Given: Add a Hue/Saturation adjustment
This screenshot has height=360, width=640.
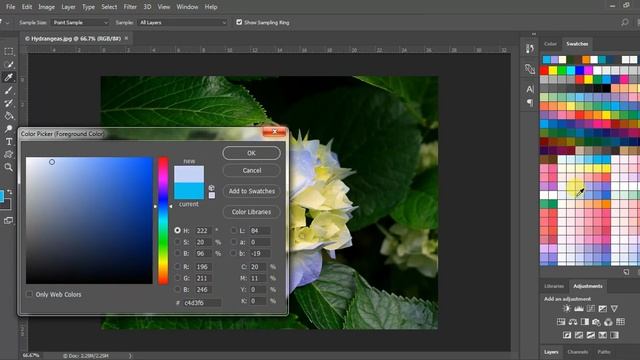Looking at the screenshot, I should tap(561, 322).
